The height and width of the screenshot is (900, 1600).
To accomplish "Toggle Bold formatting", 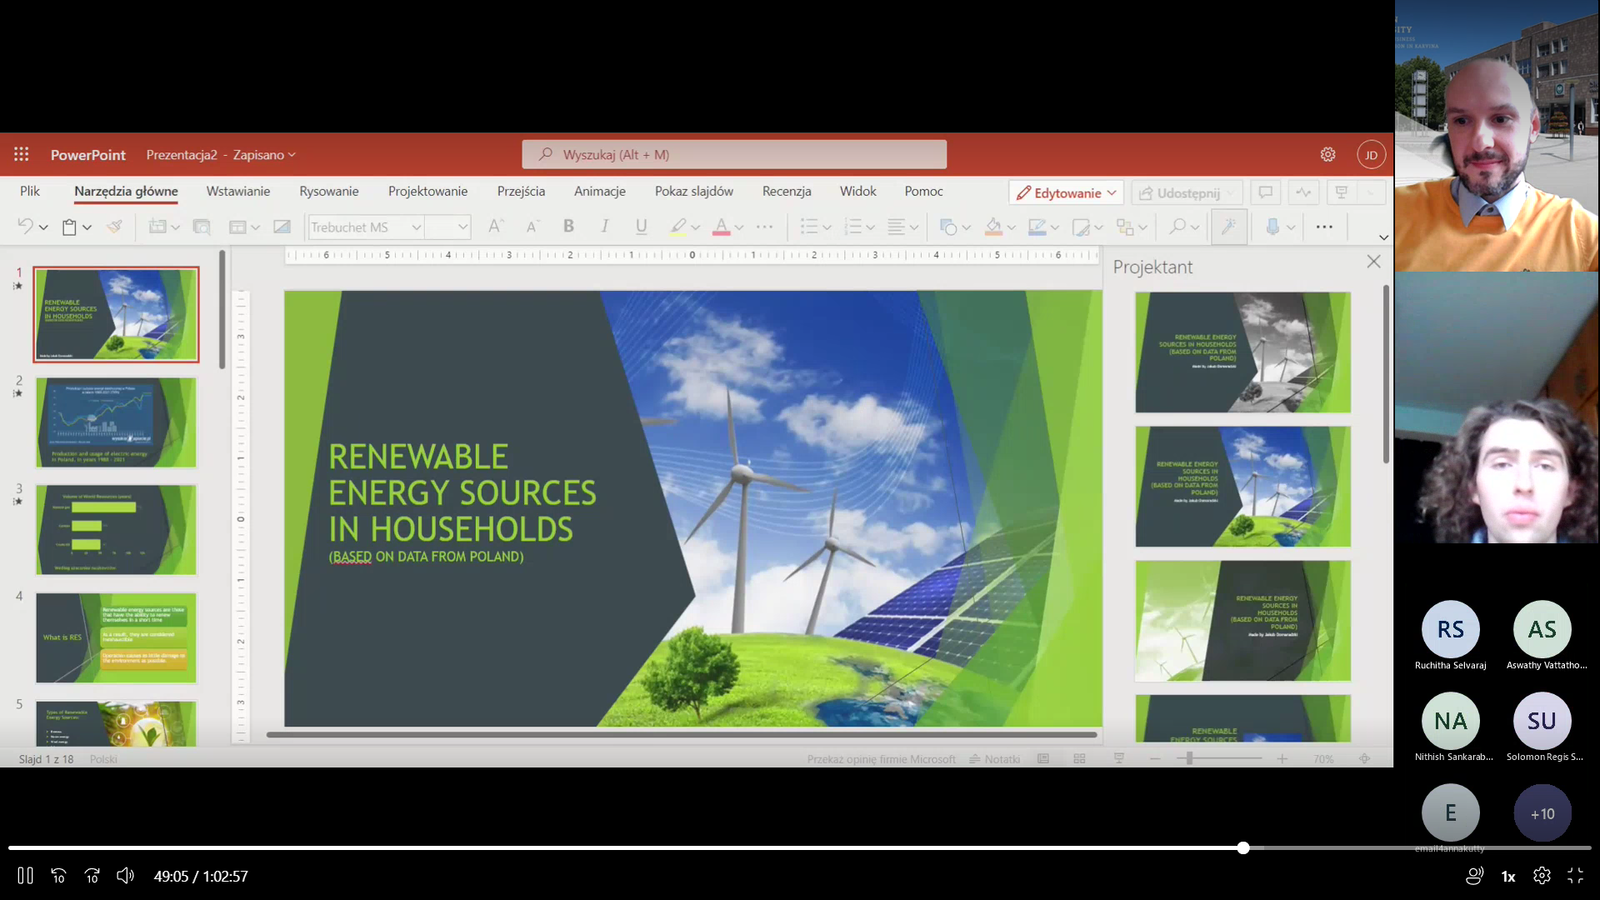I will (x=568, y=227).
